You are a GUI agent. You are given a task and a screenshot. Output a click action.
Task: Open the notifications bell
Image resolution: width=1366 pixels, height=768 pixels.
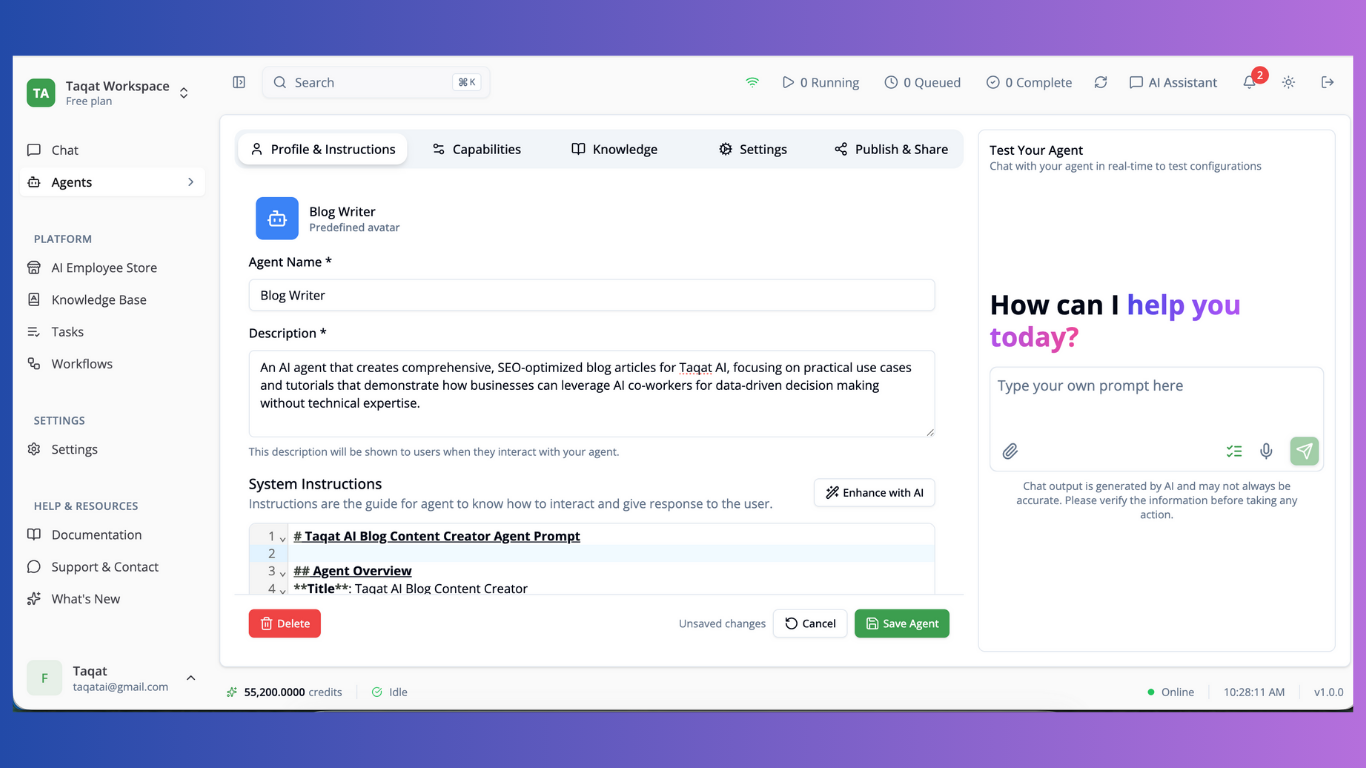[1250, 82]
